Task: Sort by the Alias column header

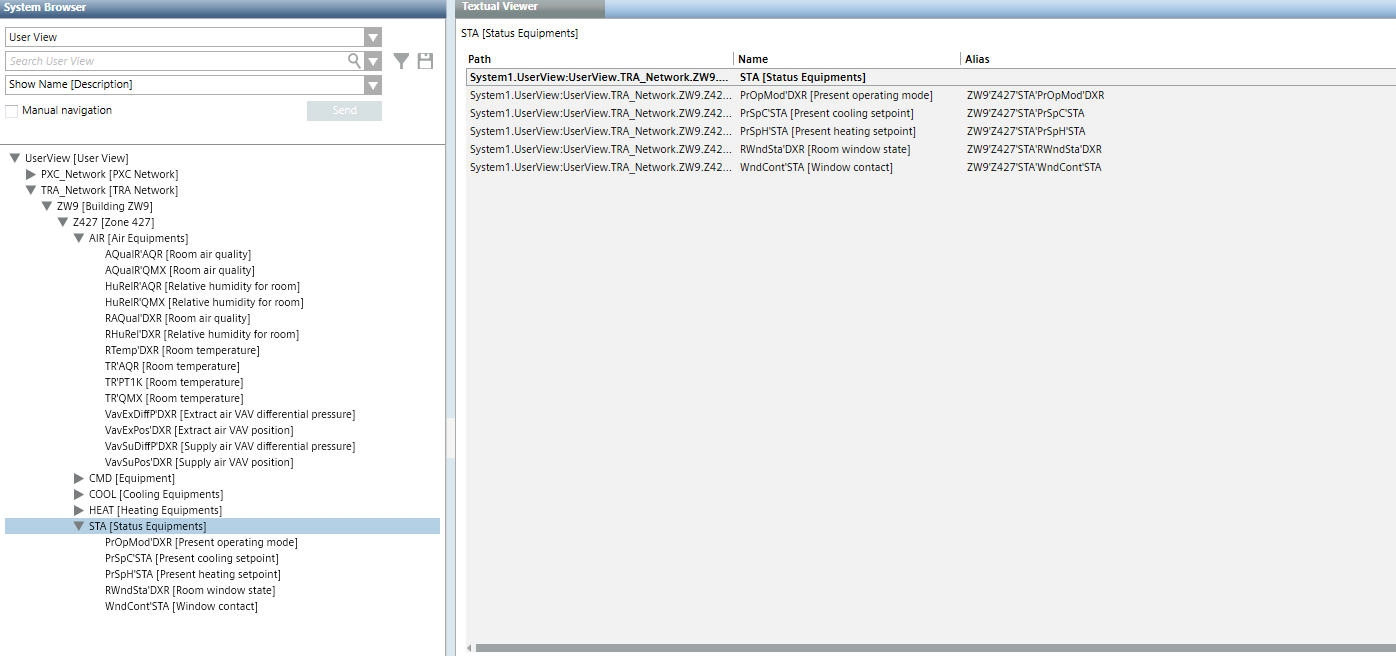Action: (x=977, y=59)
